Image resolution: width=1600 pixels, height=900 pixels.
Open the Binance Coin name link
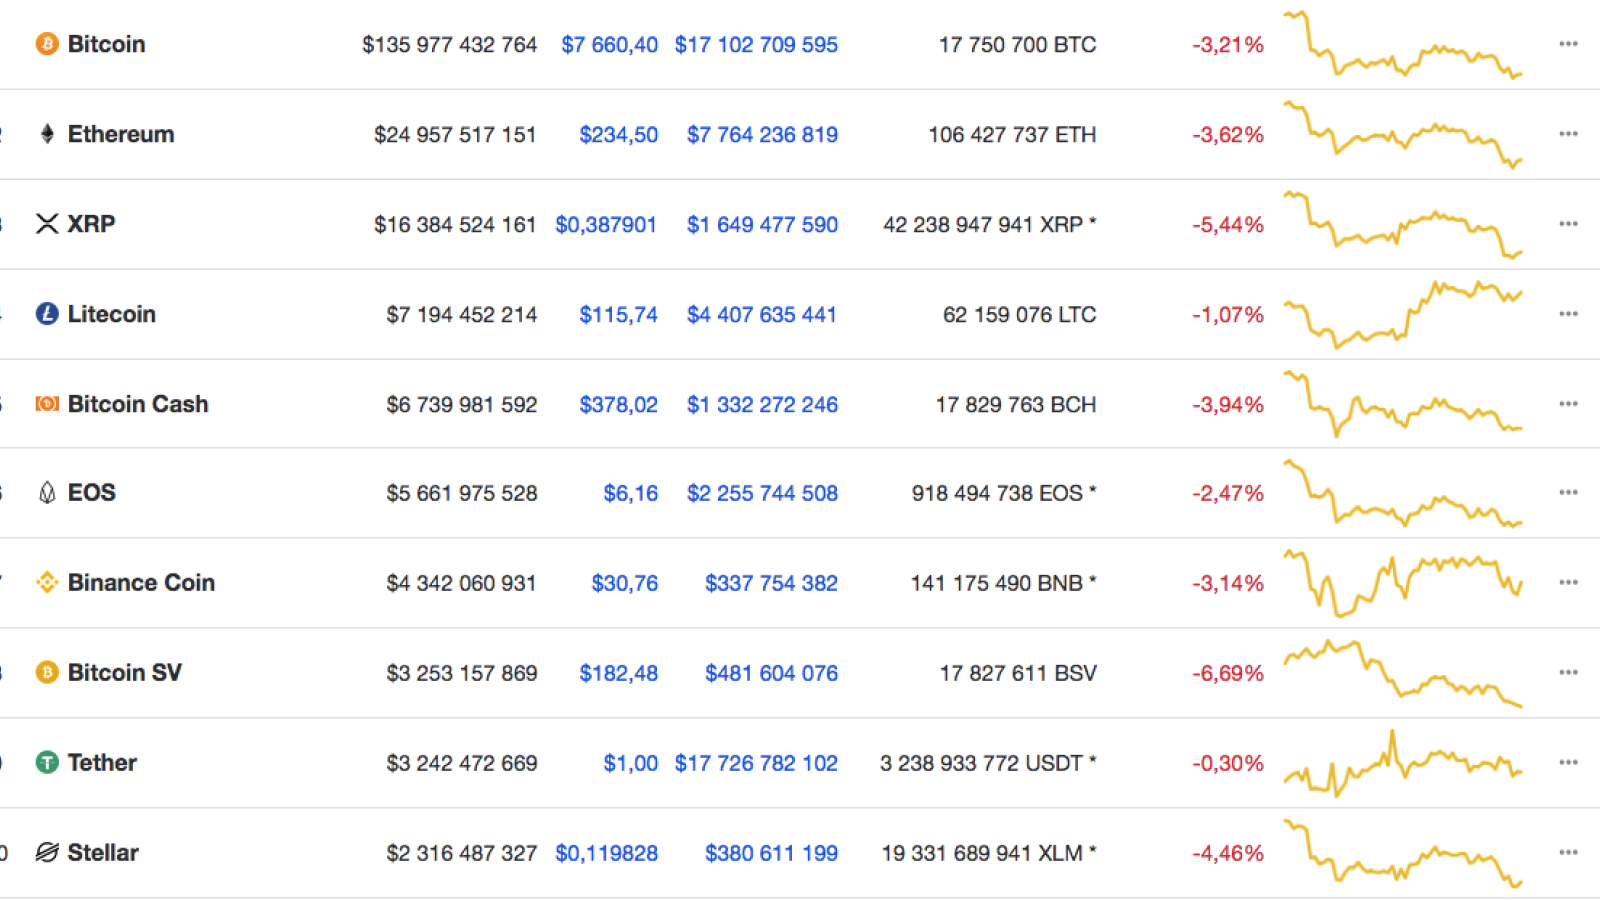click(141, 582)
